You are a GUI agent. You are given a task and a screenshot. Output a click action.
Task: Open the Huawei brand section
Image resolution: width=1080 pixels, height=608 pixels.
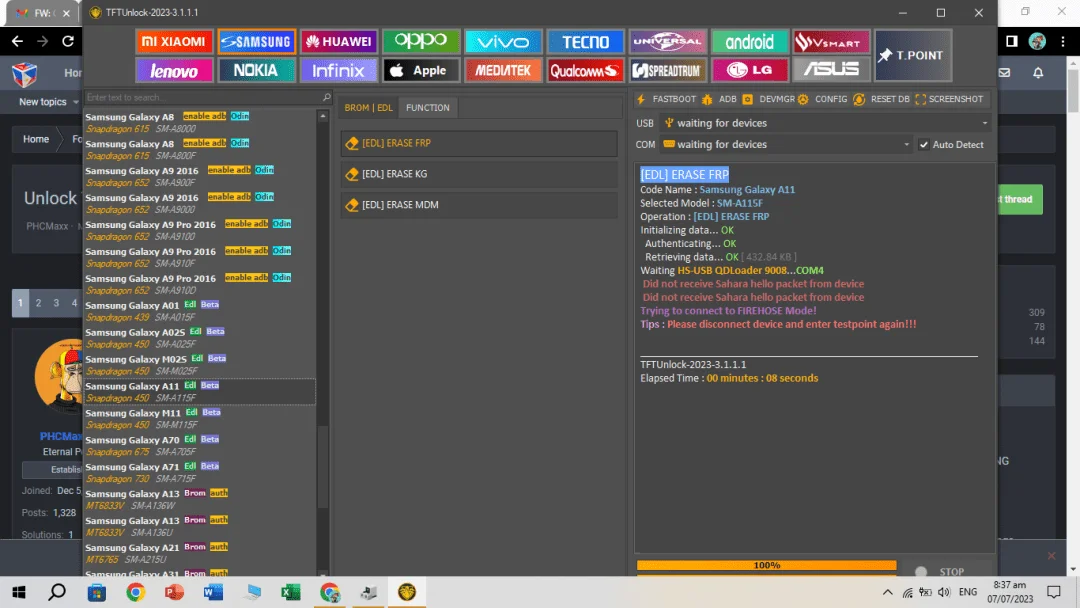(x=339, y=41)
